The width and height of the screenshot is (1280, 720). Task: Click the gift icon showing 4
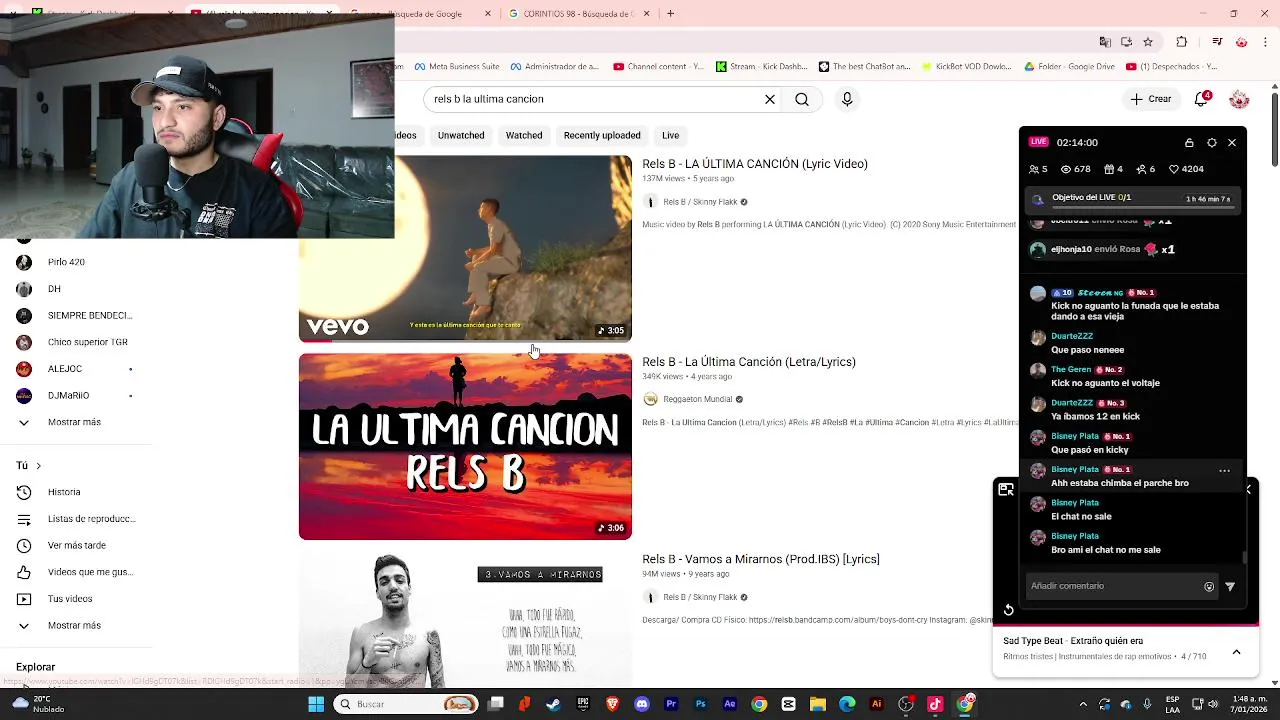point(1108,169)
